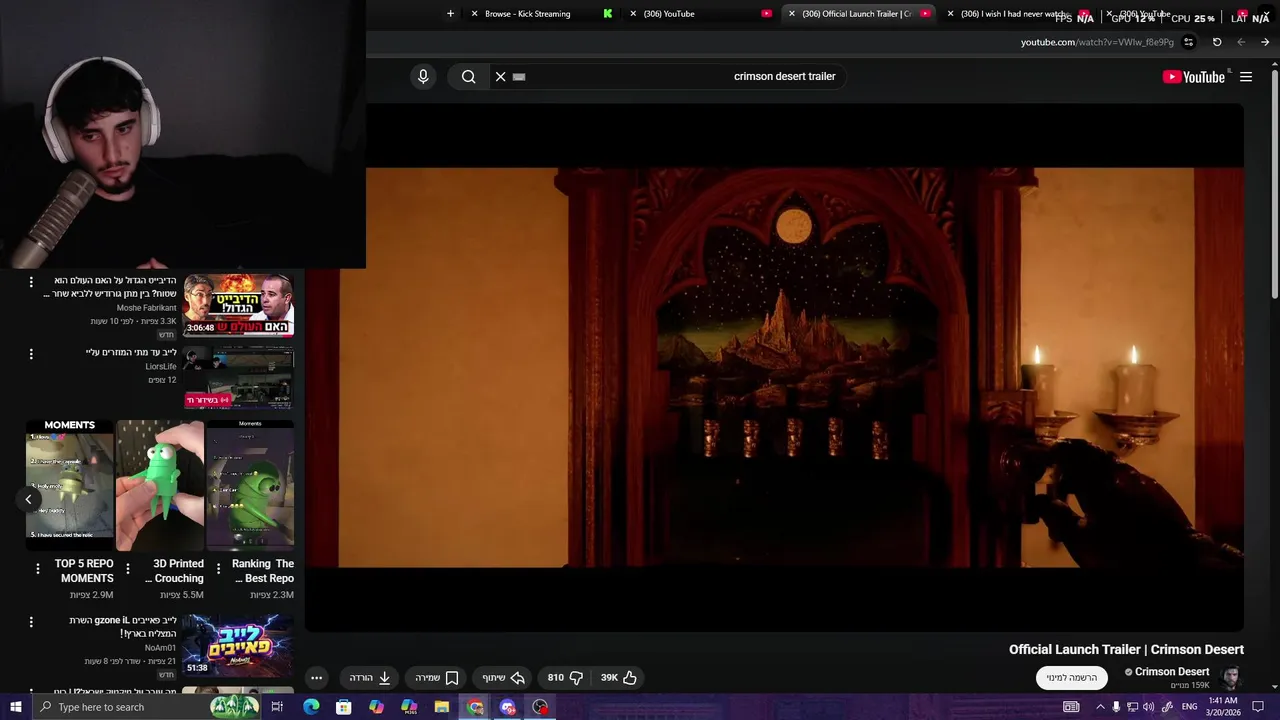Open options for NoAm01 gzone iL video
Image resolution: width=1280 pixels, height=720 pixels.
[x=31, y=622]
